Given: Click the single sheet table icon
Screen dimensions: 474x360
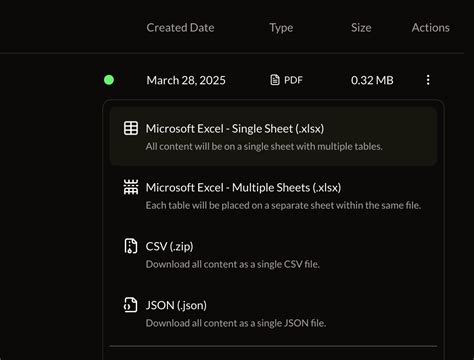Looking at the screenshot, I should pyautogui.click(x=131, y=128).
